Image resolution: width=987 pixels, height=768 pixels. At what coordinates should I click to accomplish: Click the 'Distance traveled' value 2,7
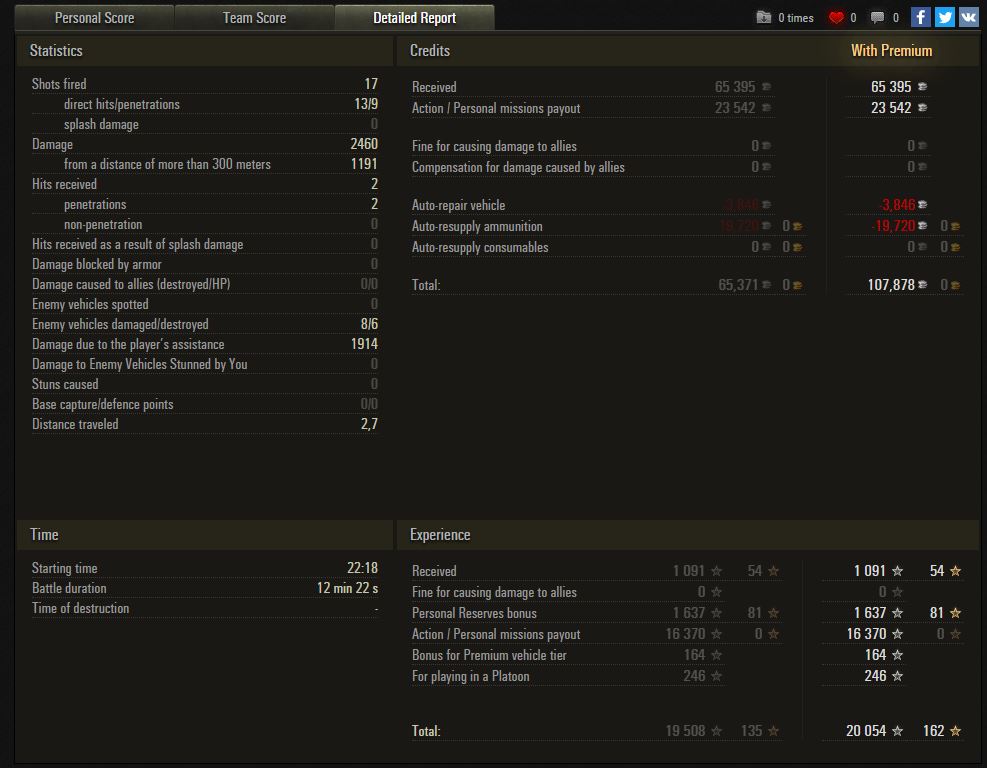[369, 424]
